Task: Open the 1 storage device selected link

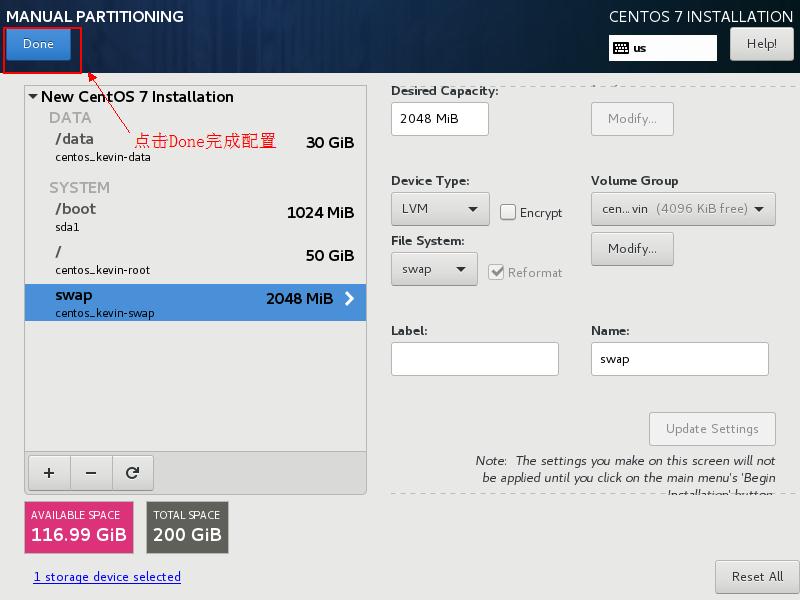Action: point(107,577)
